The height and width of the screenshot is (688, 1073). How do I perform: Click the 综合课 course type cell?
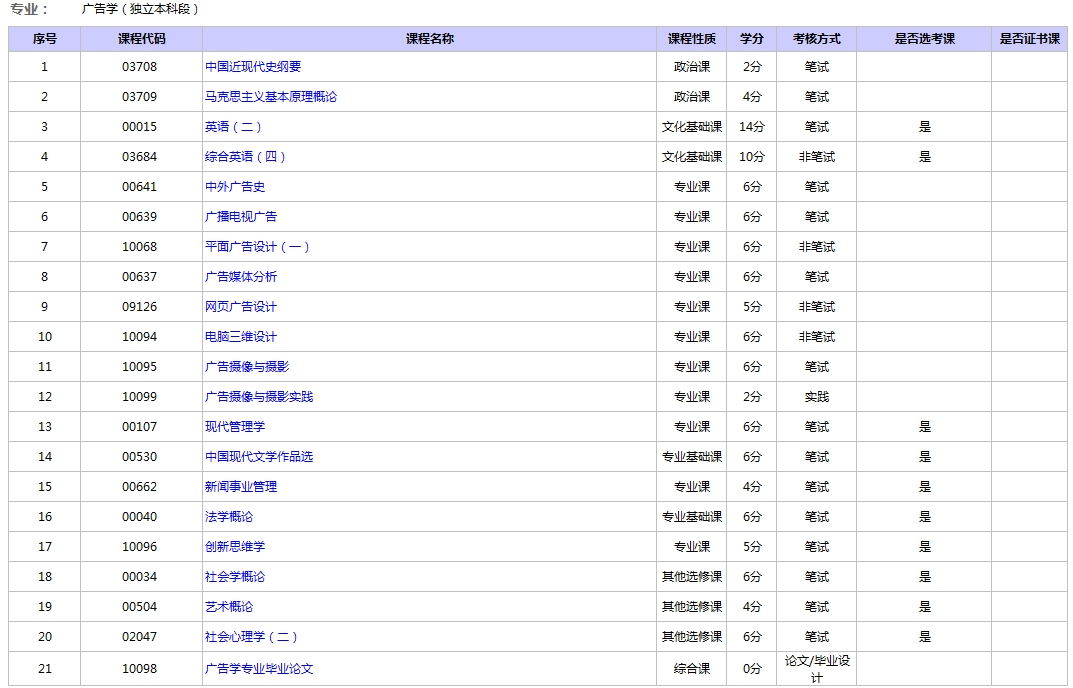pos(692,669)
